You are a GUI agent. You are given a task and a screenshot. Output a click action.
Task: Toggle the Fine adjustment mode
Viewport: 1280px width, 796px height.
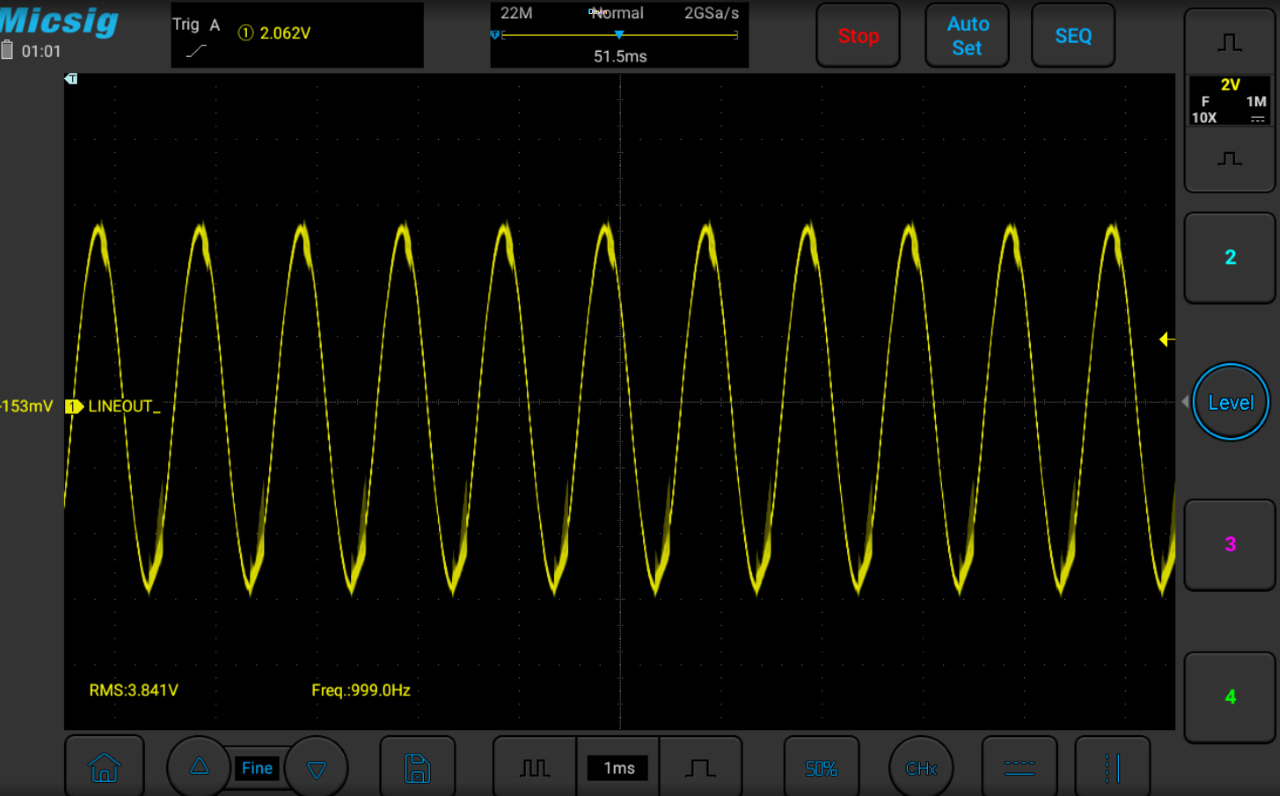(257, 768)
